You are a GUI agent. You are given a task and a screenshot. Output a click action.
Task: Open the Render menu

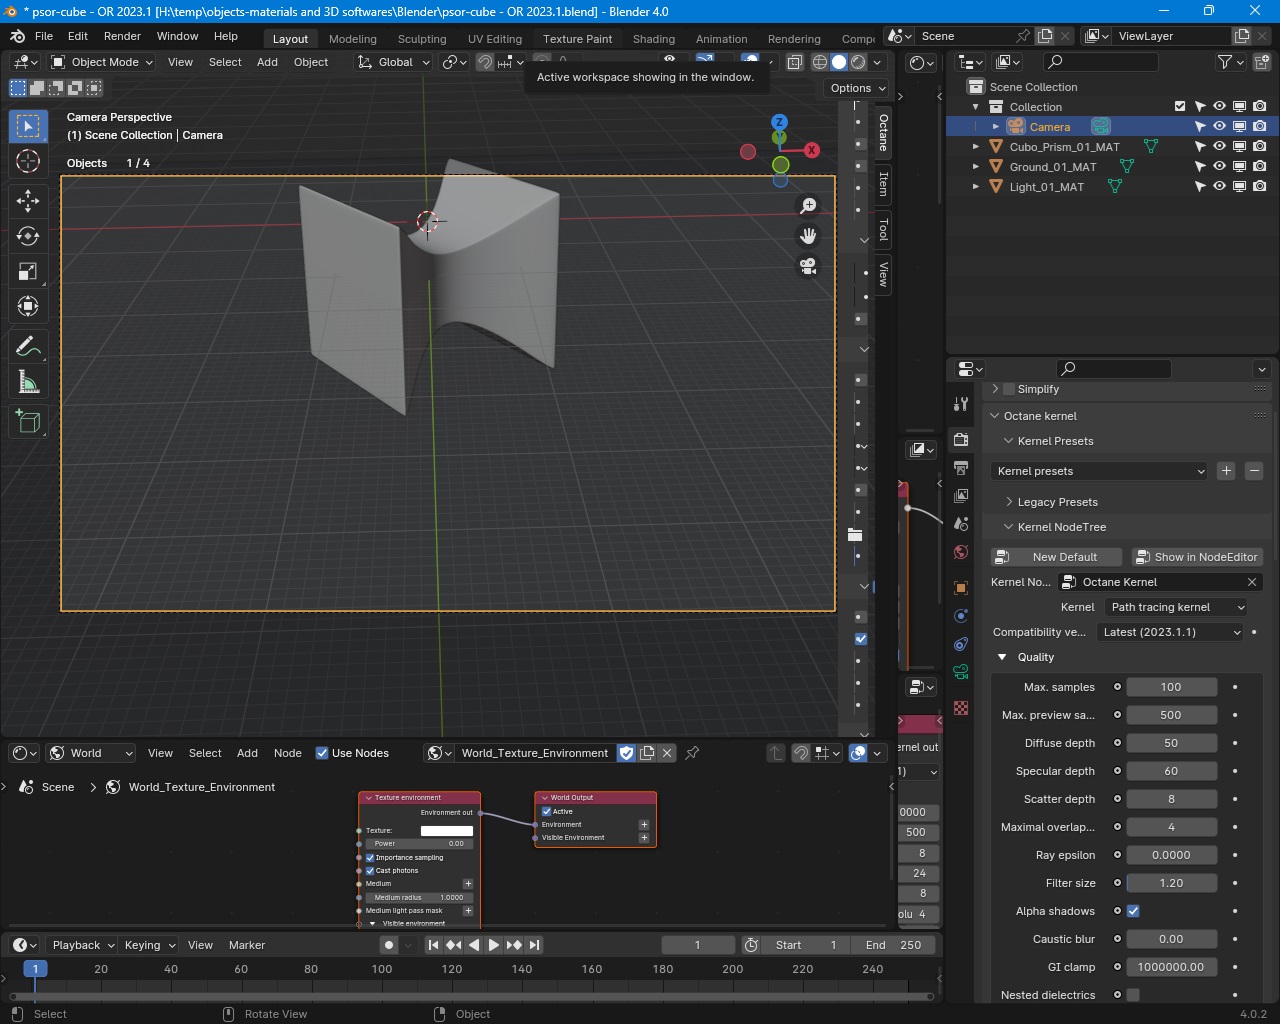click(x=122, y=36)
